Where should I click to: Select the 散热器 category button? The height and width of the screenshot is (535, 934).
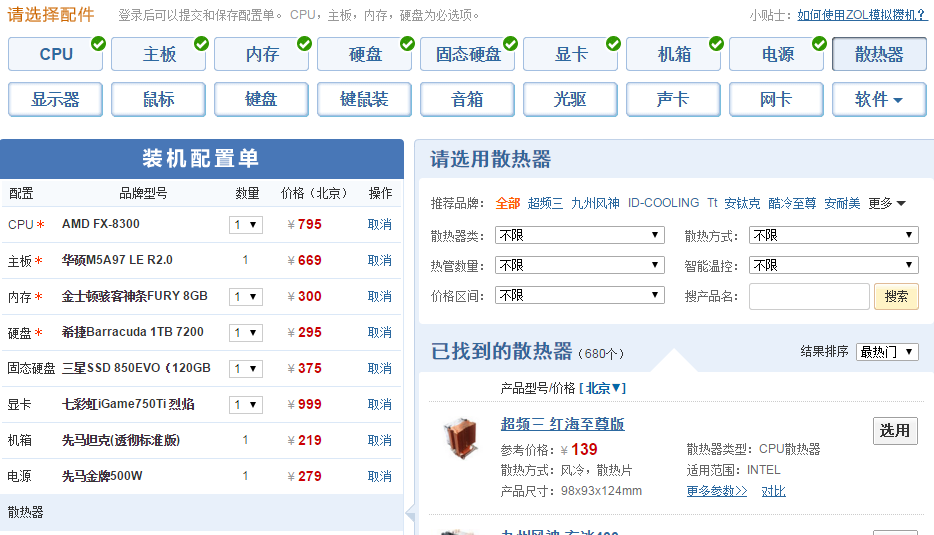tap(879, 54)
